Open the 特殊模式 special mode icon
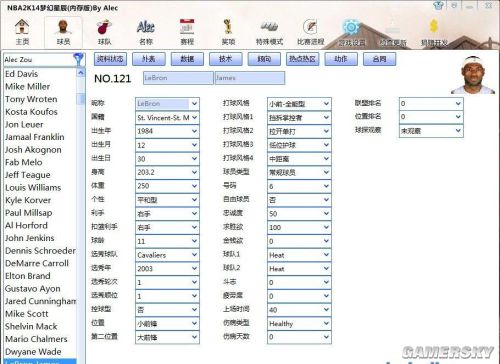The image size is (500, 364). [x=269, y=32]
